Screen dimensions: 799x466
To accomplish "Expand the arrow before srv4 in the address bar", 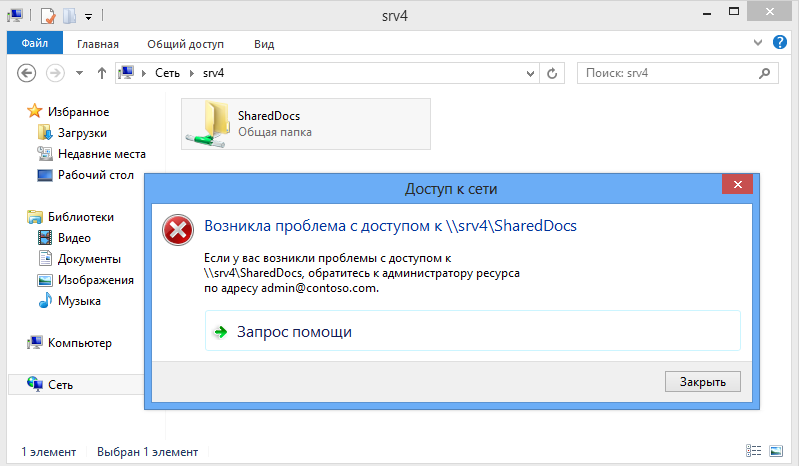I will 192,73.
